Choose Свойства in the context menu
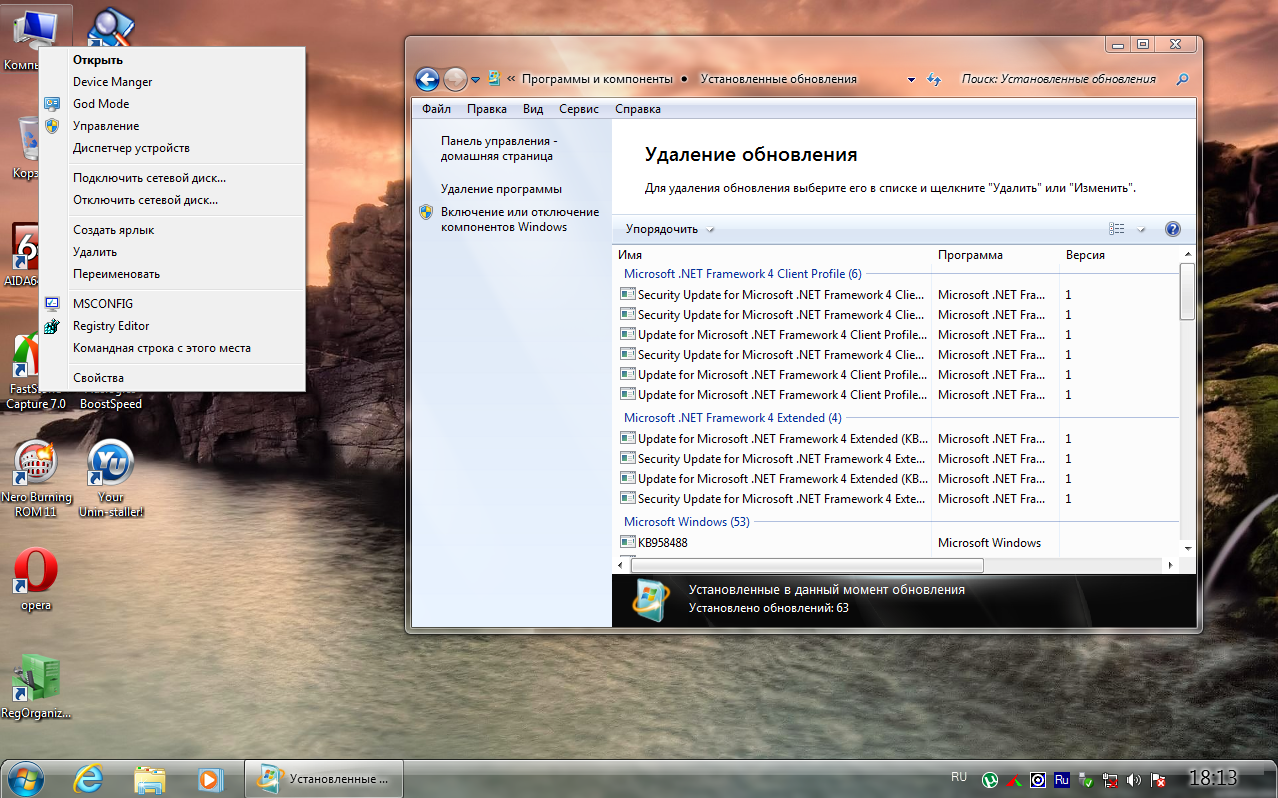 (172, 378)
